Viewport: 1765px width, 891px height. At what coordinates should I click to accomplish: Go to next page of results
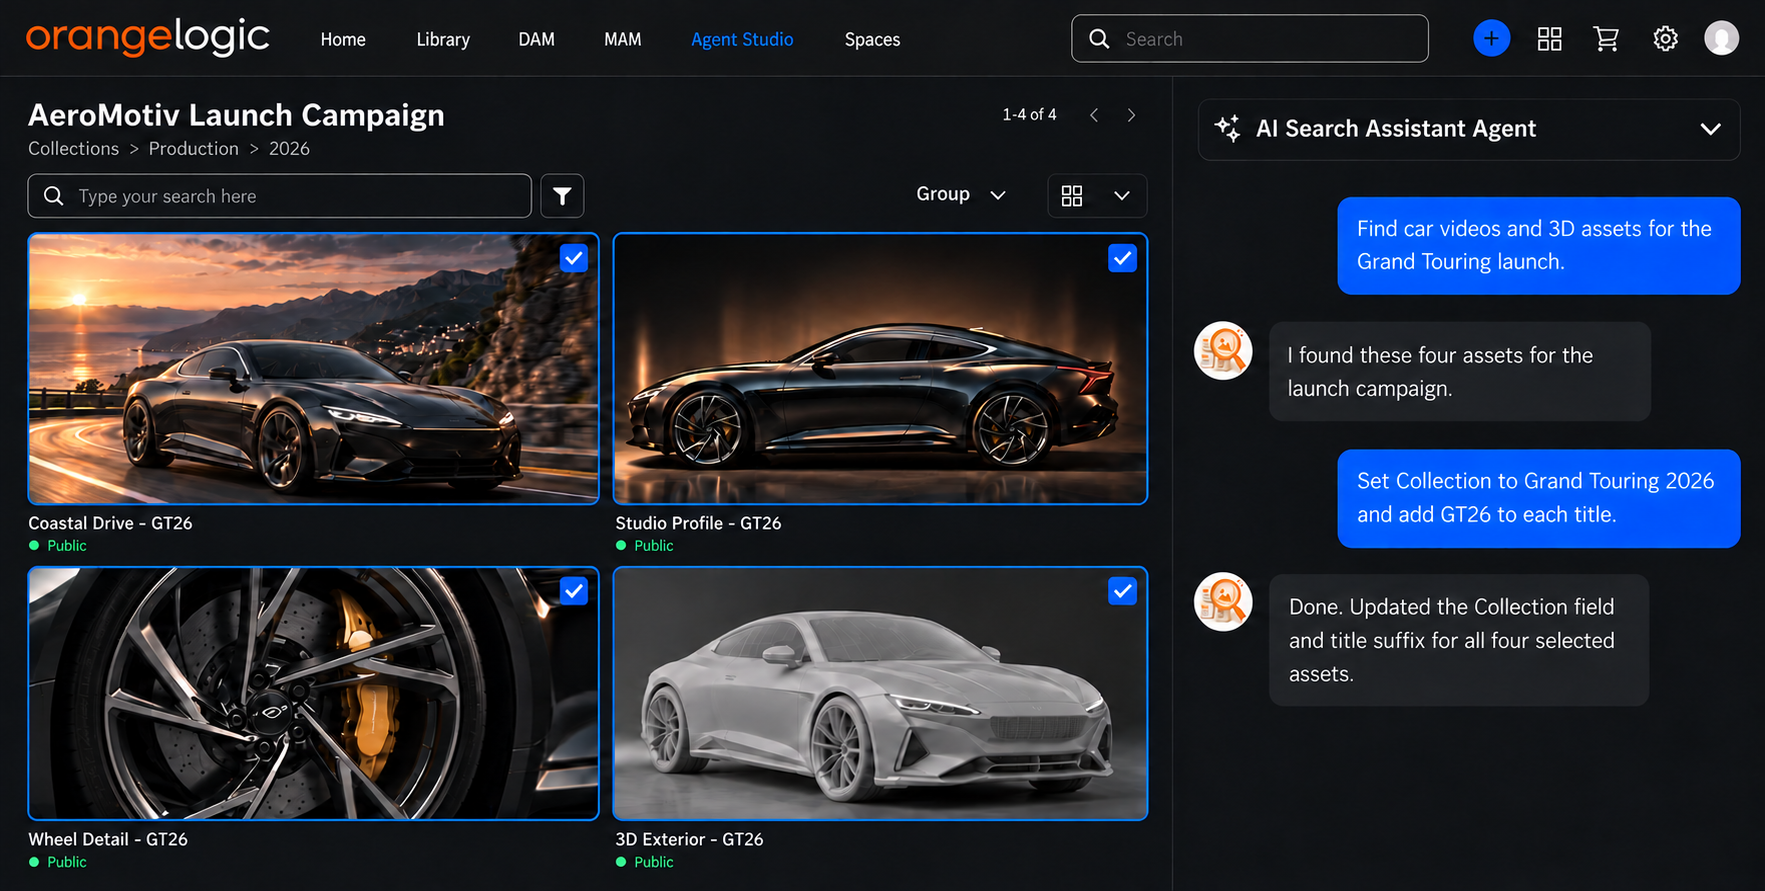(1131, 115)
